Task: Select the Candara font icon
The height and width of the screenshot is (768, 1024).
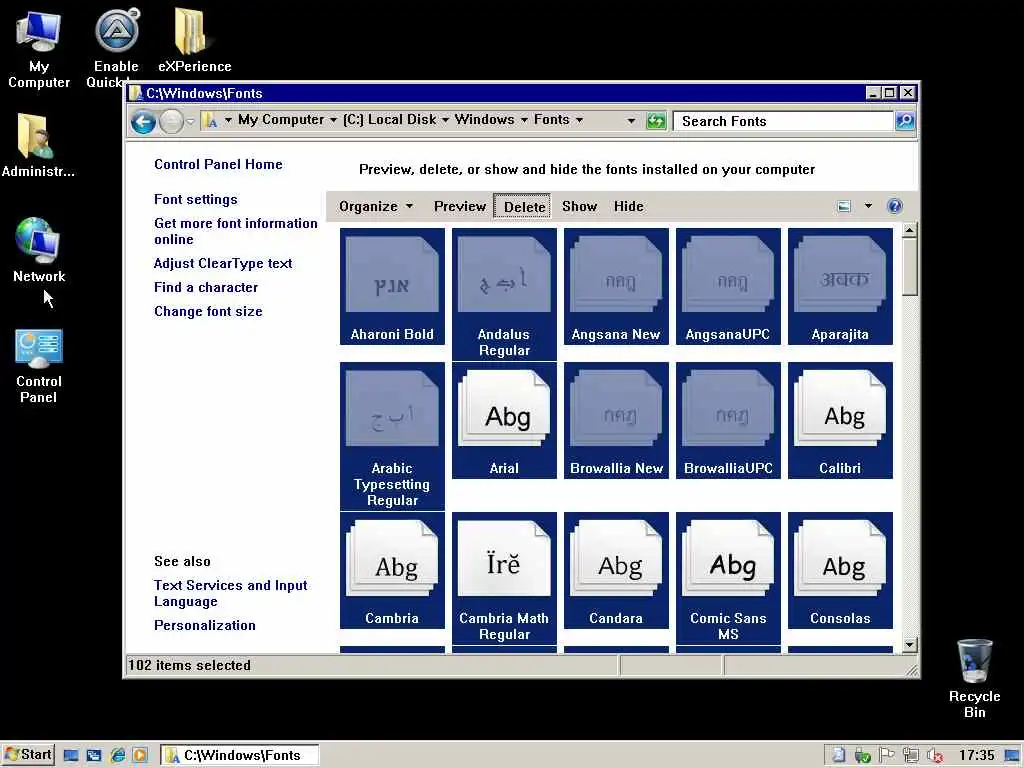Action: [616, 570]
